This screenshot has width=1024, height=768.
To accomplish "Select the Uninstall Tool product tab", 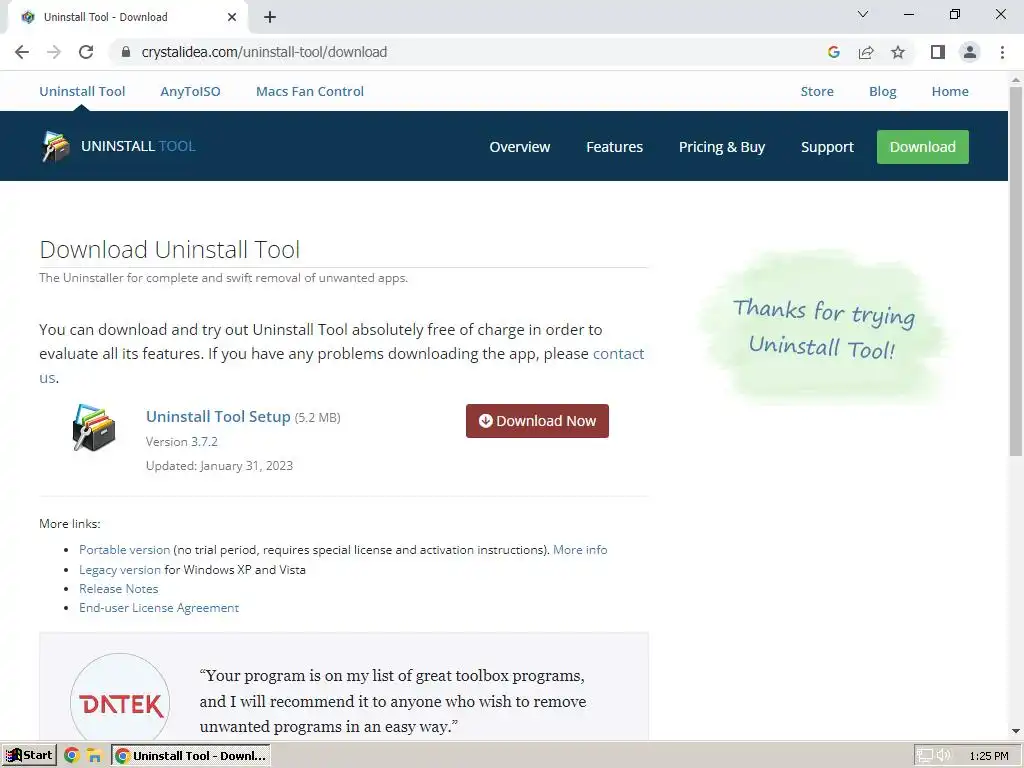I will (82, 91).
